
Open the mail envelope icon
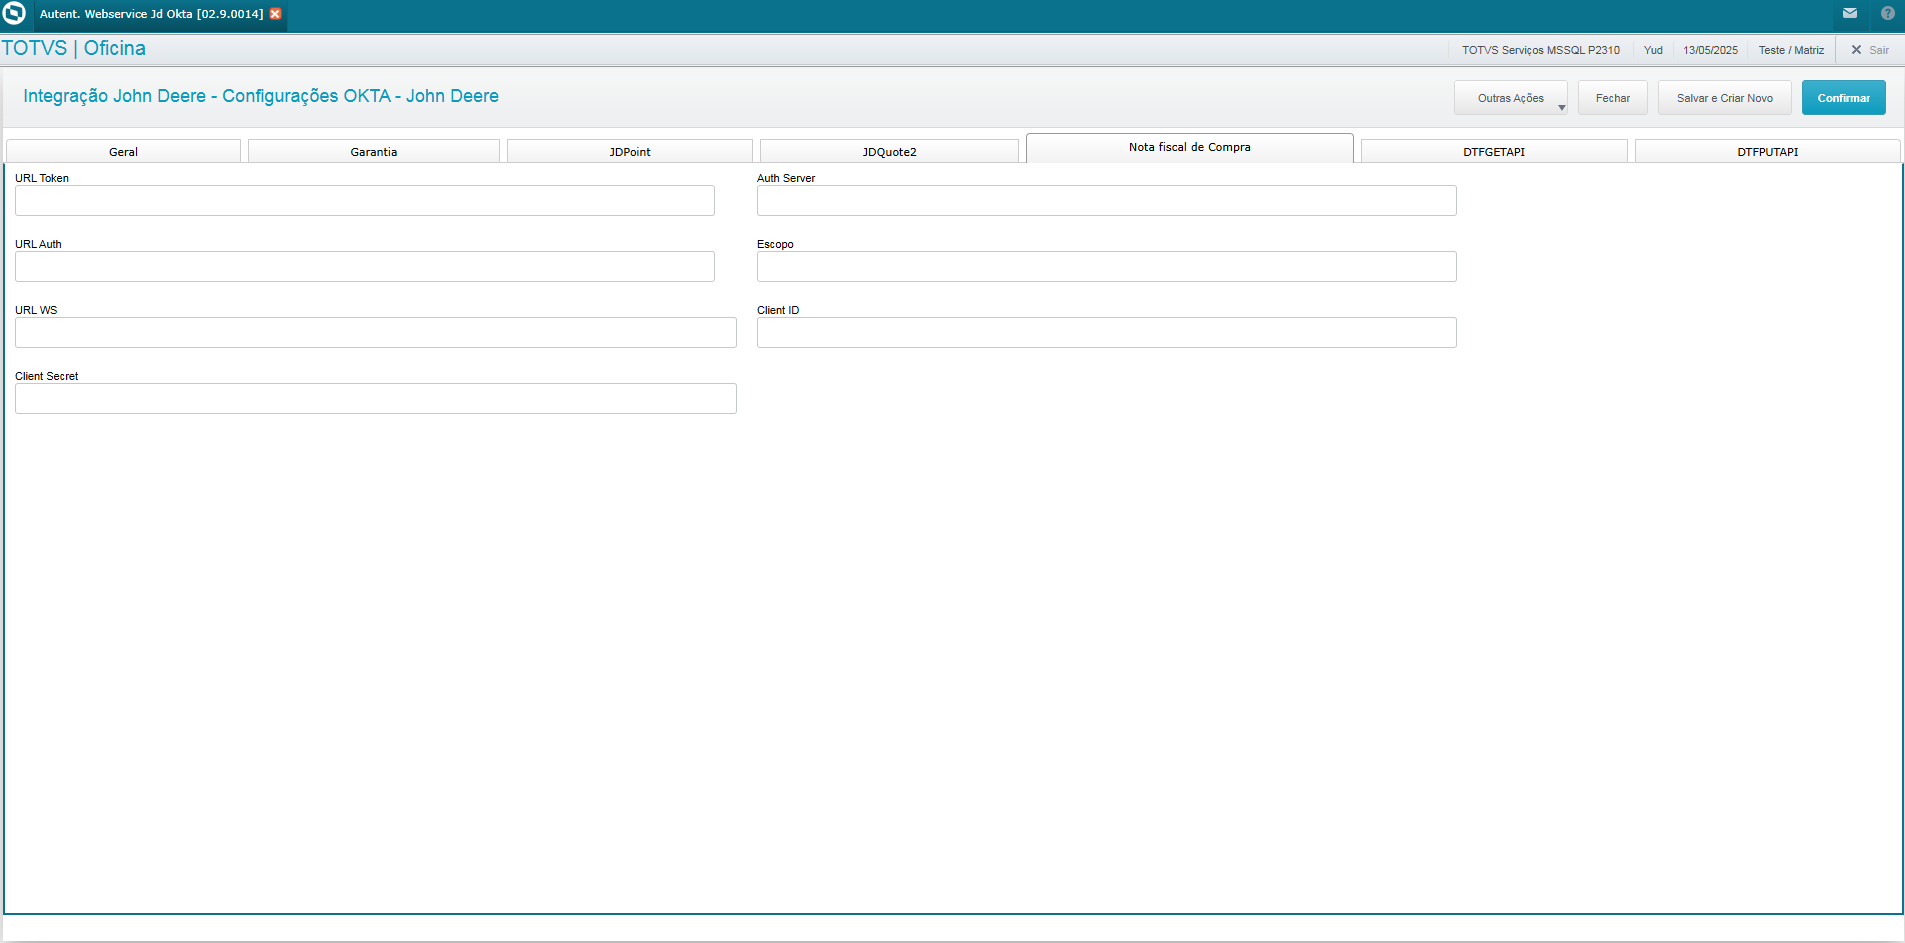(x=1850, y=14)
